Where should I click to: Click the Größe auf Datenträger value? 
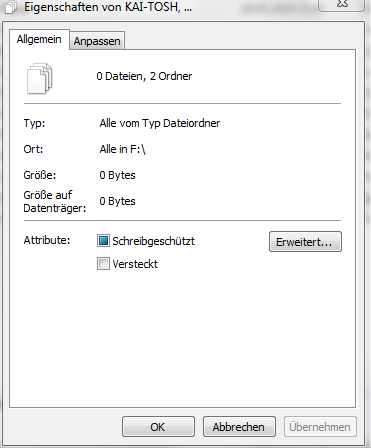(x=117, y=201)
